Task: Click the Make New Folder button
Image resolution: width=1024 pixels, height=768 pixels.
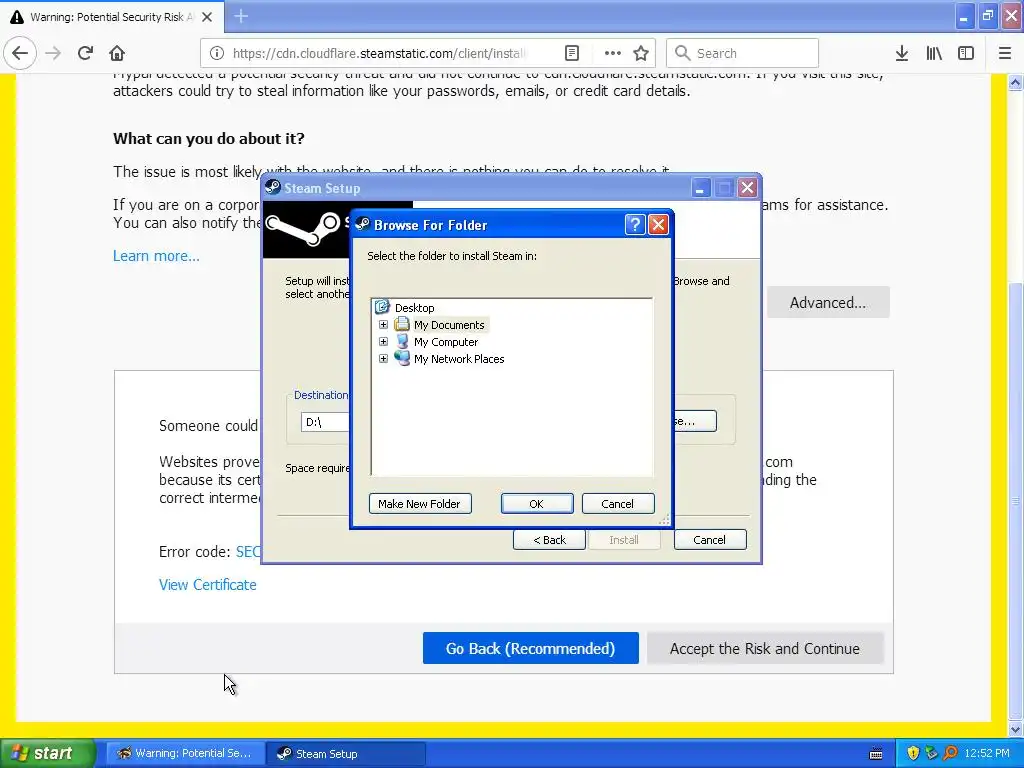Action: [x=420, y=504]
